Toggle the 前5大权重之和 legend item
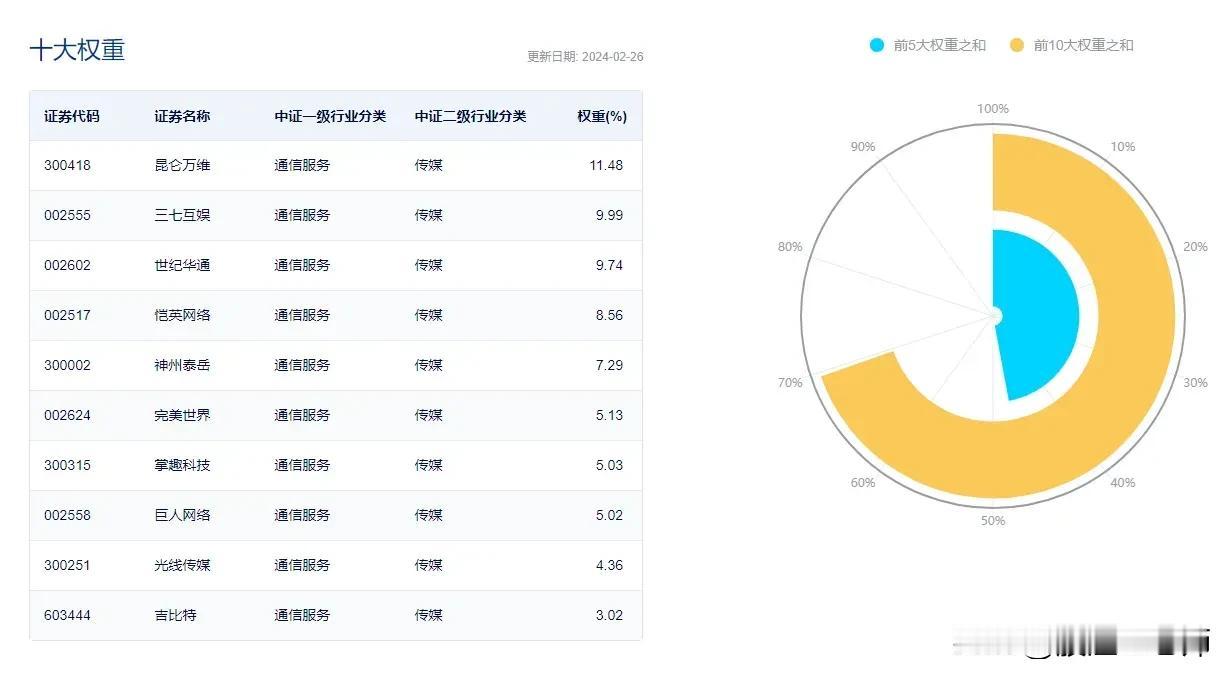 (x=927, y=45)
